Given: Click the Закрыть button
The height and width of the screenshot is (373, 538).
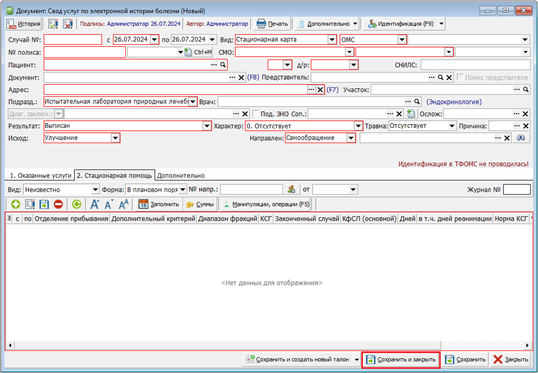Looking at the screenshot, I should (x=510, y=360).
